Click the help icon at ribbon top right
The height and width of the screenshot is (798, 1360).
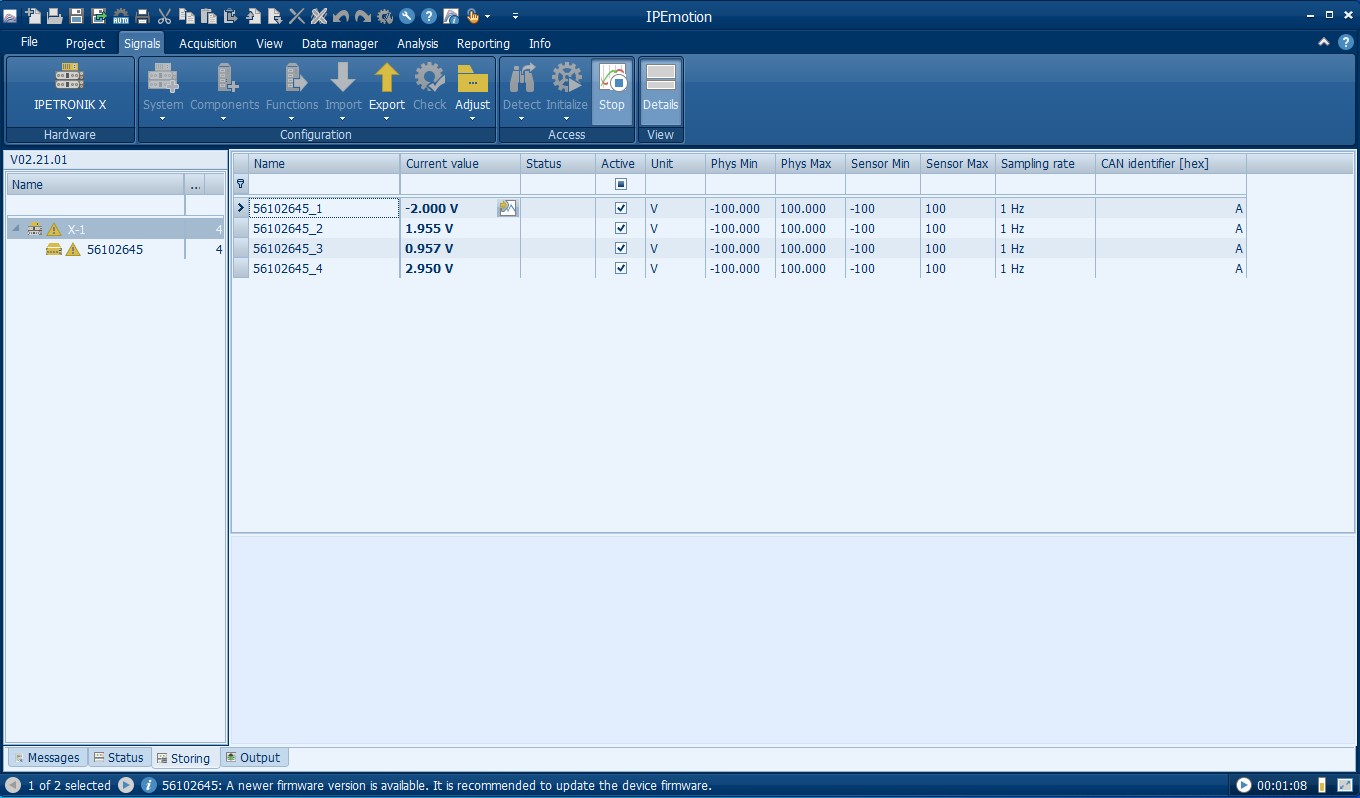point(1345,42)
